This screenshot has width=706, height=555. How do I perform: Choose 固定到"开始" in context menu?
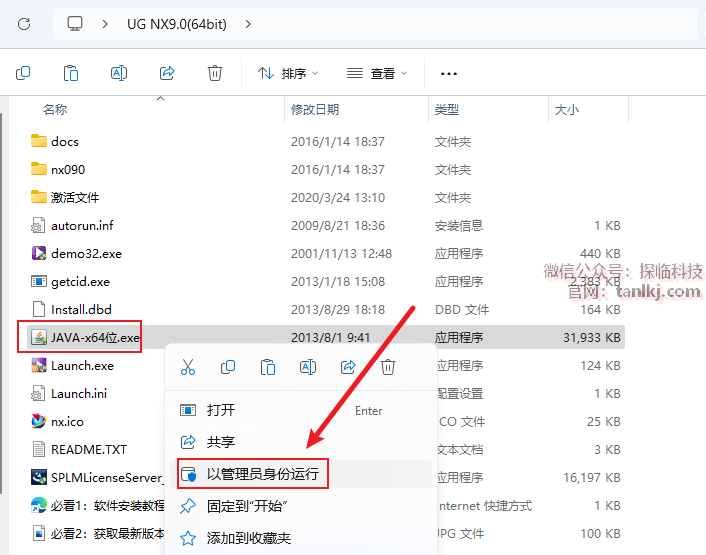pos(301,506)
